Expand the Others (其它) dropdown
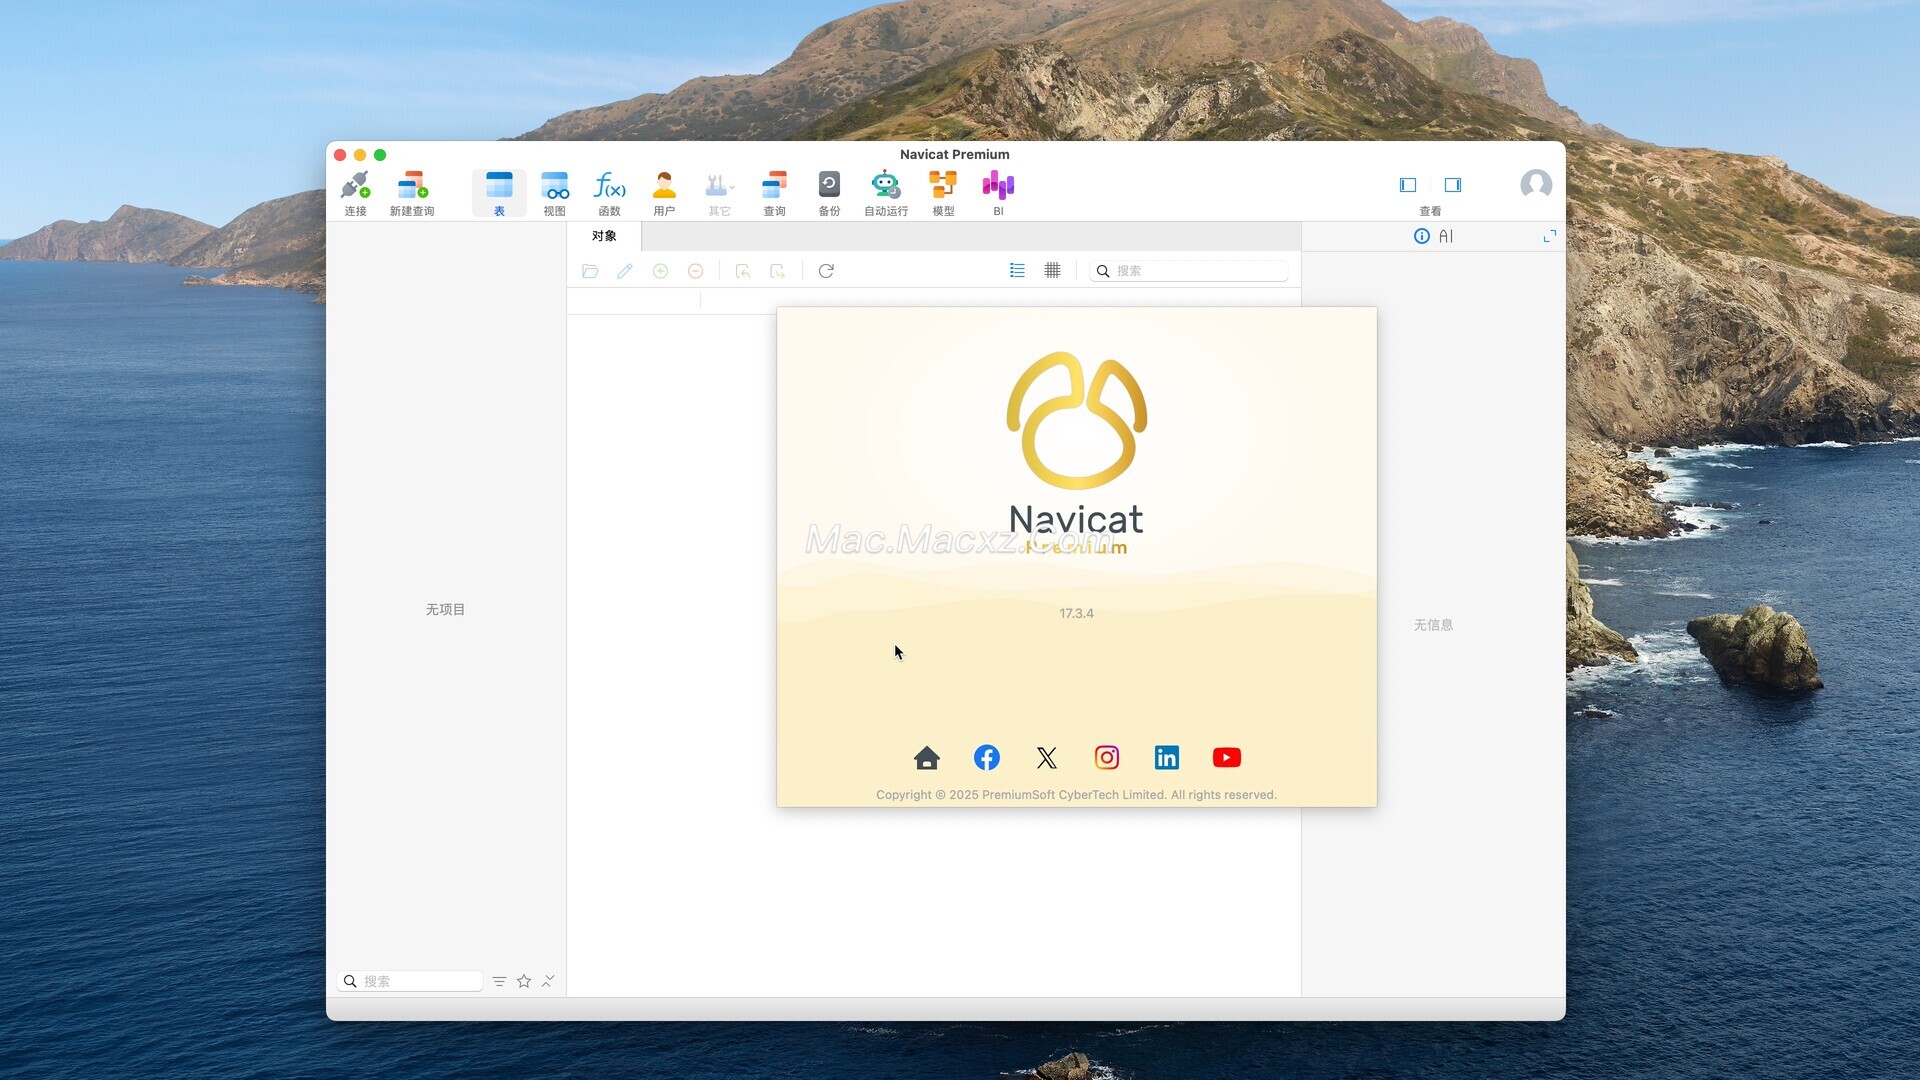The image size is (1920, 1080). pyautogui.click(x=719, y=186)
